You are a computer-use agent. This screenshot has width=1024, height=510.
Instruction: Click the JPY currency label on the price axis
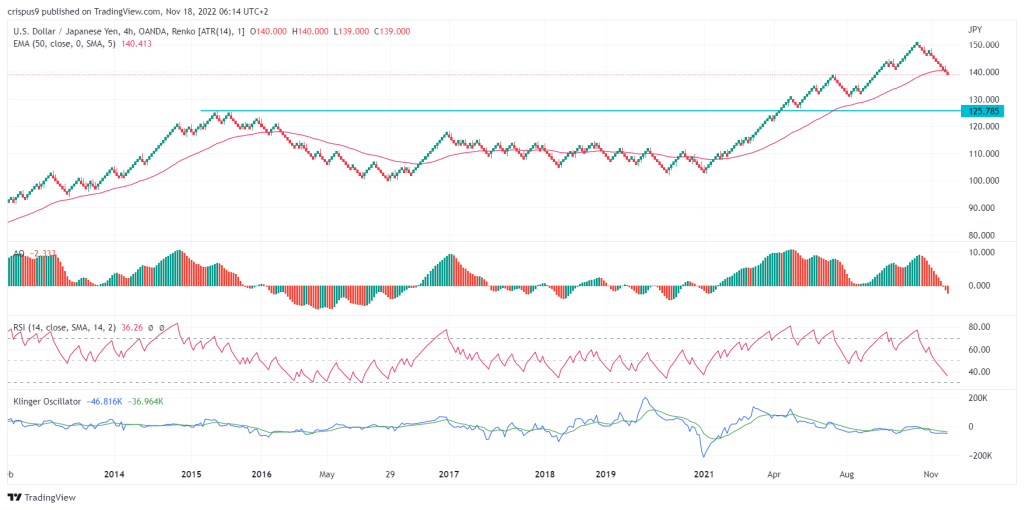[975, 31]
